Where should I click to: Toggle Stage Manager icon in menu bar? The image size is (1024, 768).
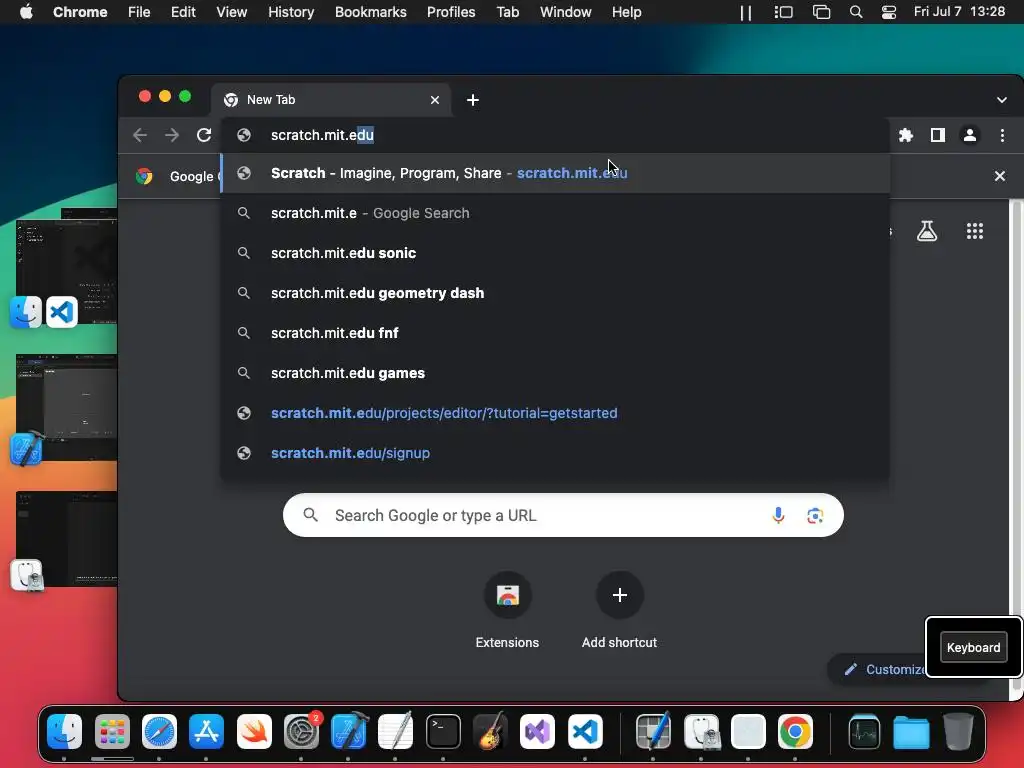(x=783, y=12)
